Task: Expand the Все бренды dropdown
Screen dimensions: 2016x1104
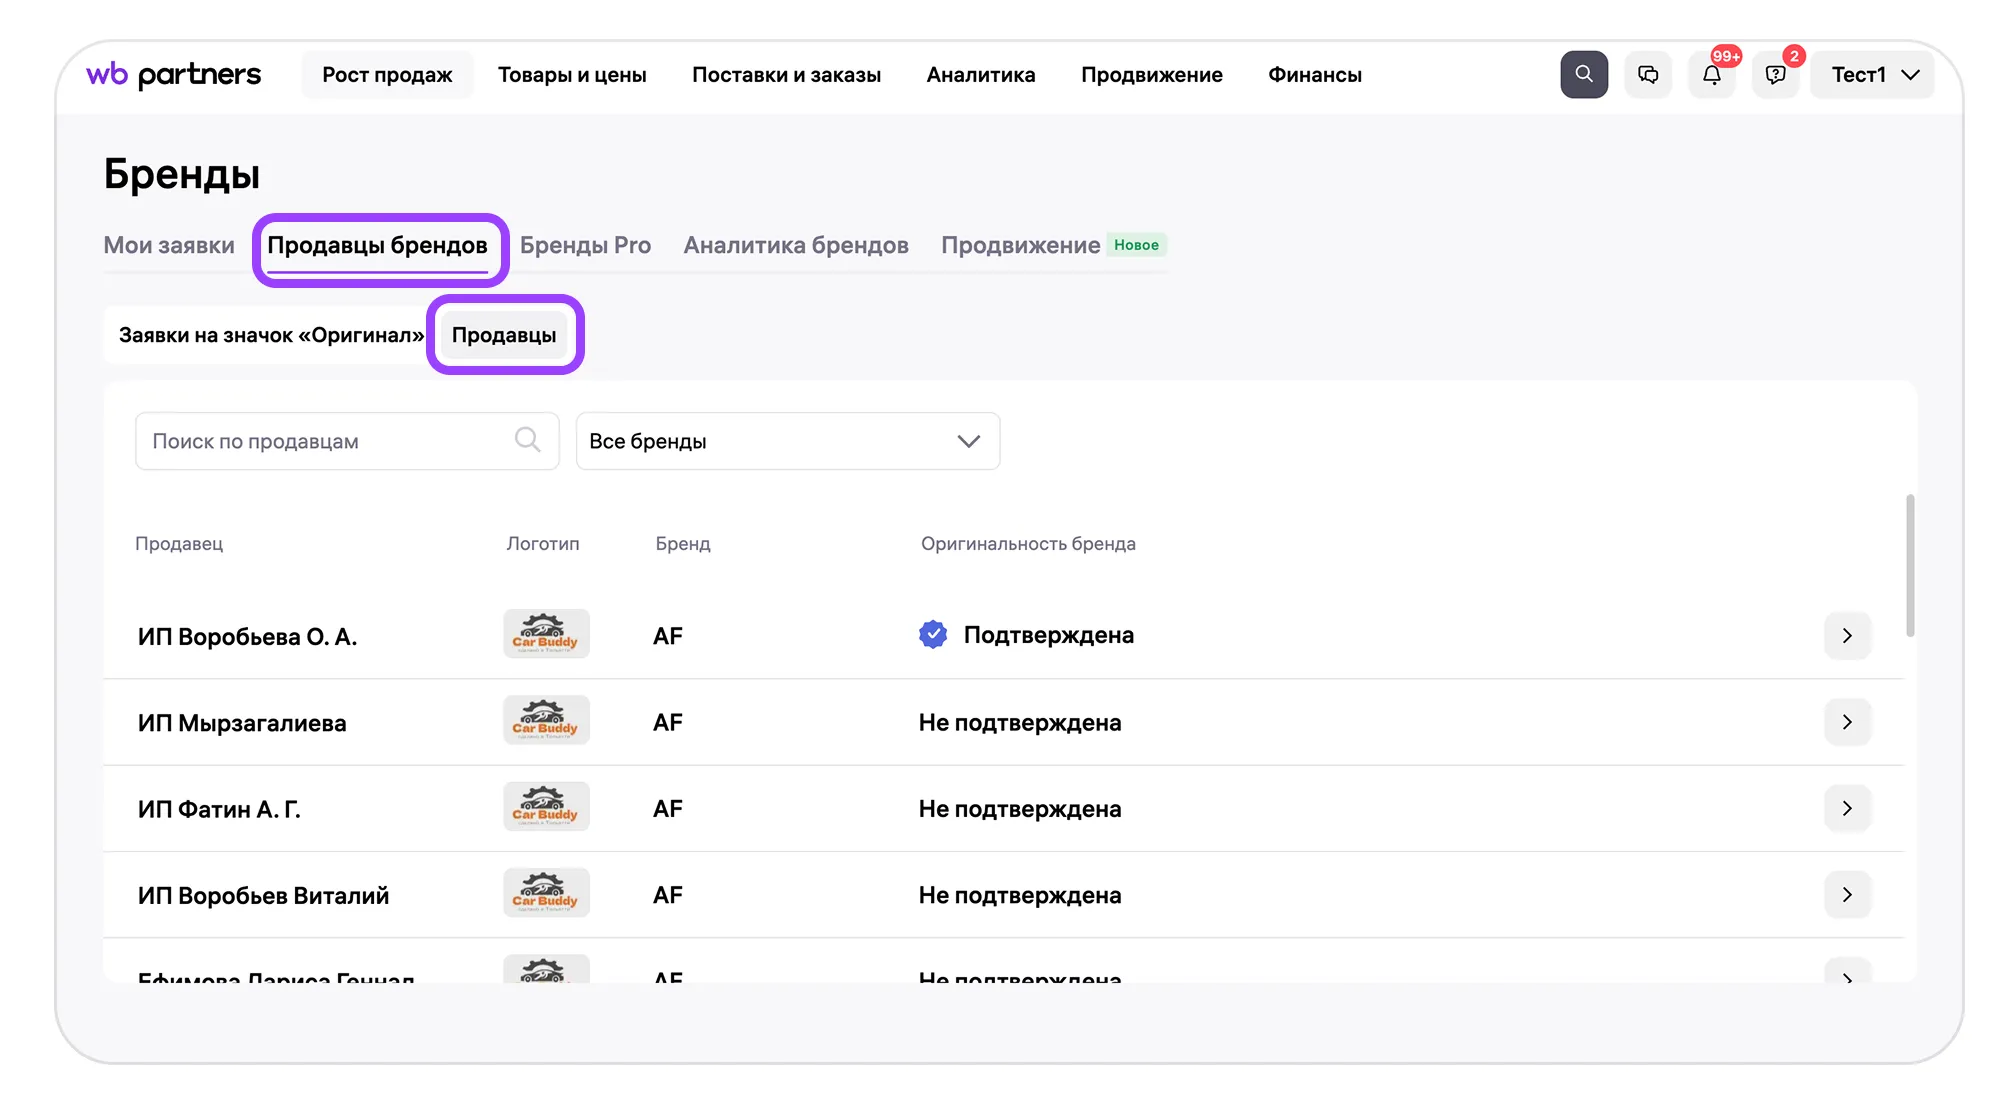Action: [x=788, y=441]
